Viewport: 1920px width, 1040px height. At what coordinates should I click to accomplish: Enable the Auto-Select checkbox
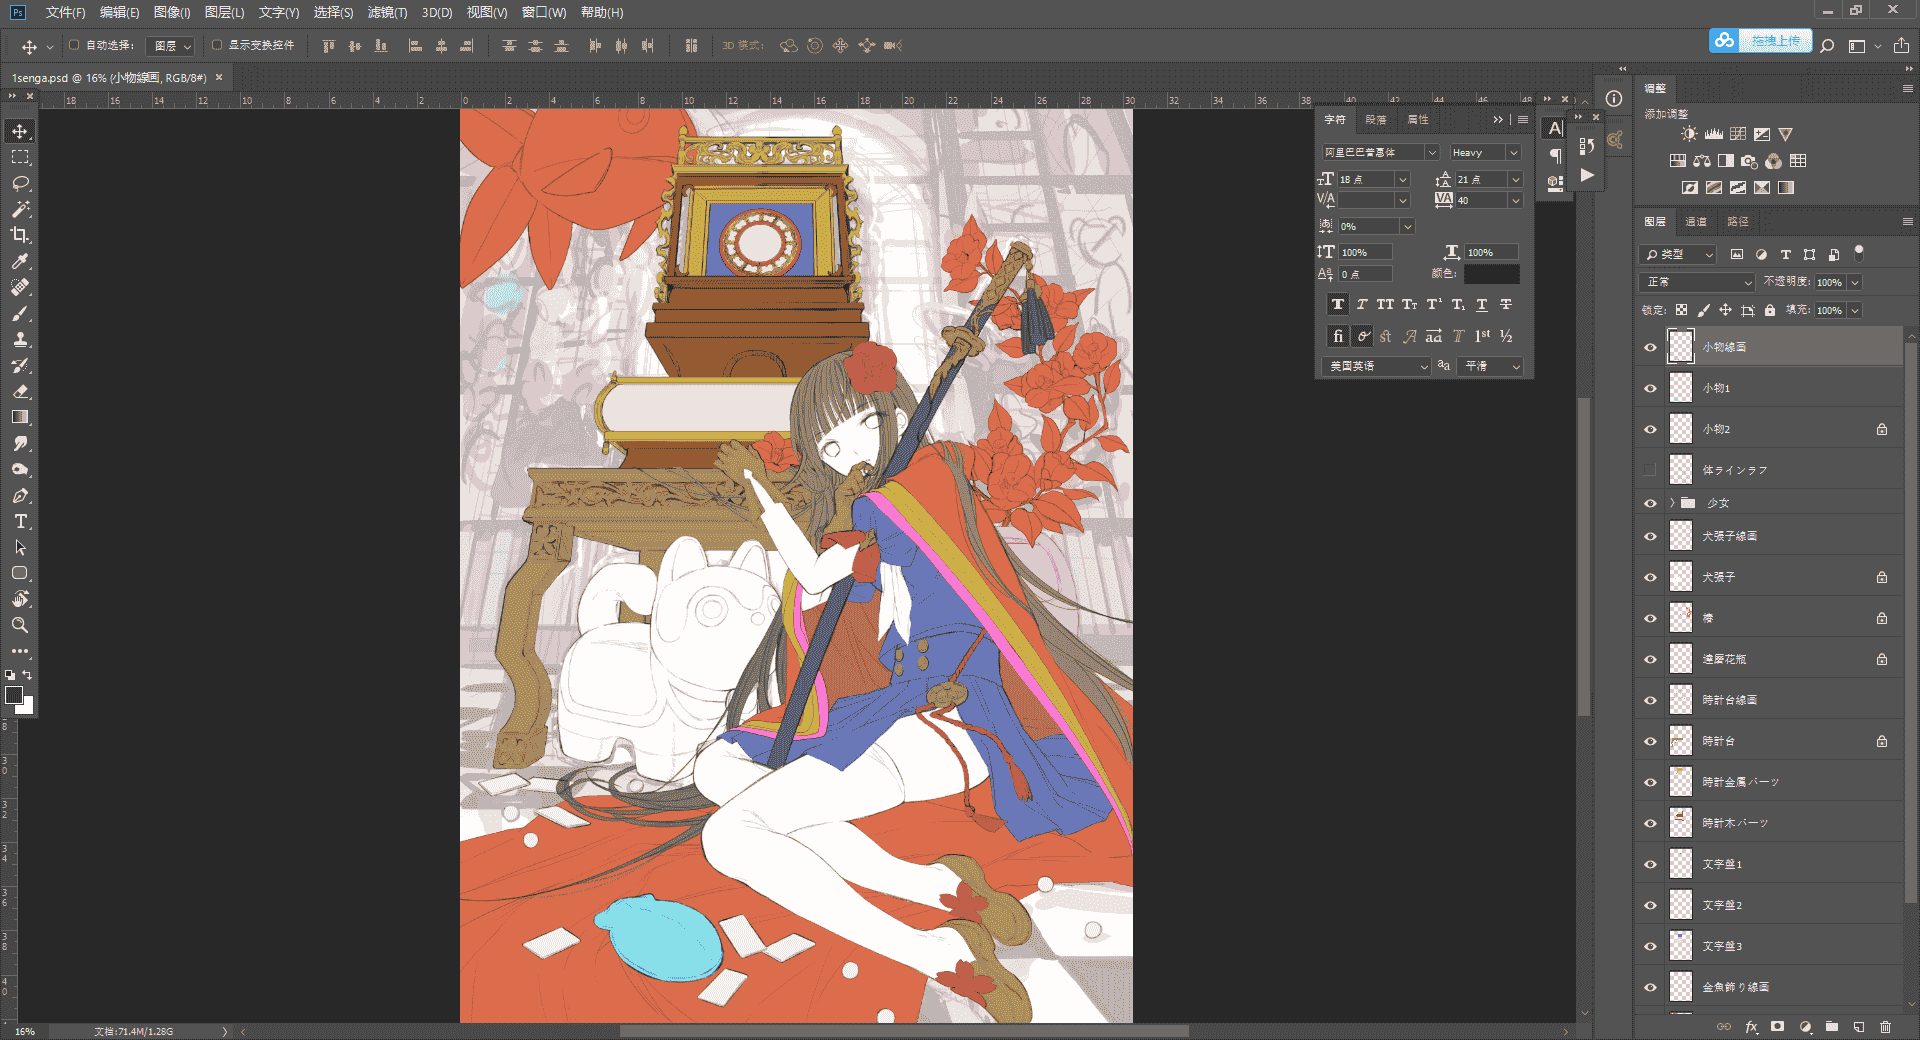click(74, 45)
